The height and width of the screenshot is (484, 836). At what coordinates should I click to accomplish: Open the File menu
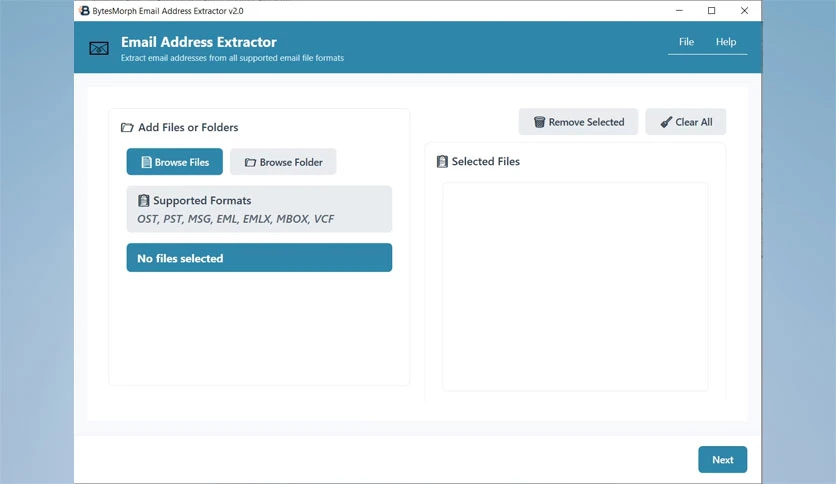(686, 42)
